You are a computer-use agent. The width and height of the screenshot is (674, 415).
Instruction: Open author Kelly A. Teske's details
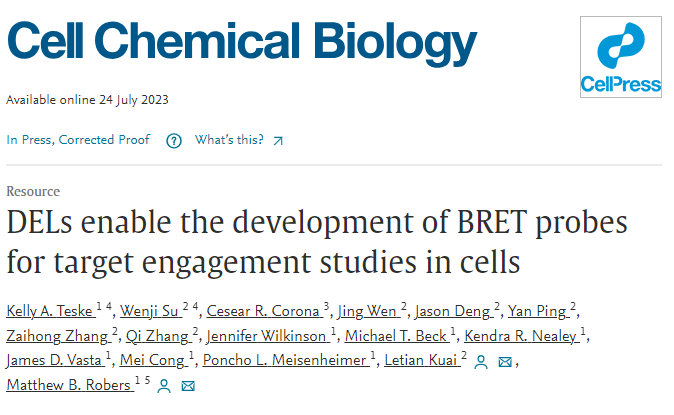click(45, 313)
